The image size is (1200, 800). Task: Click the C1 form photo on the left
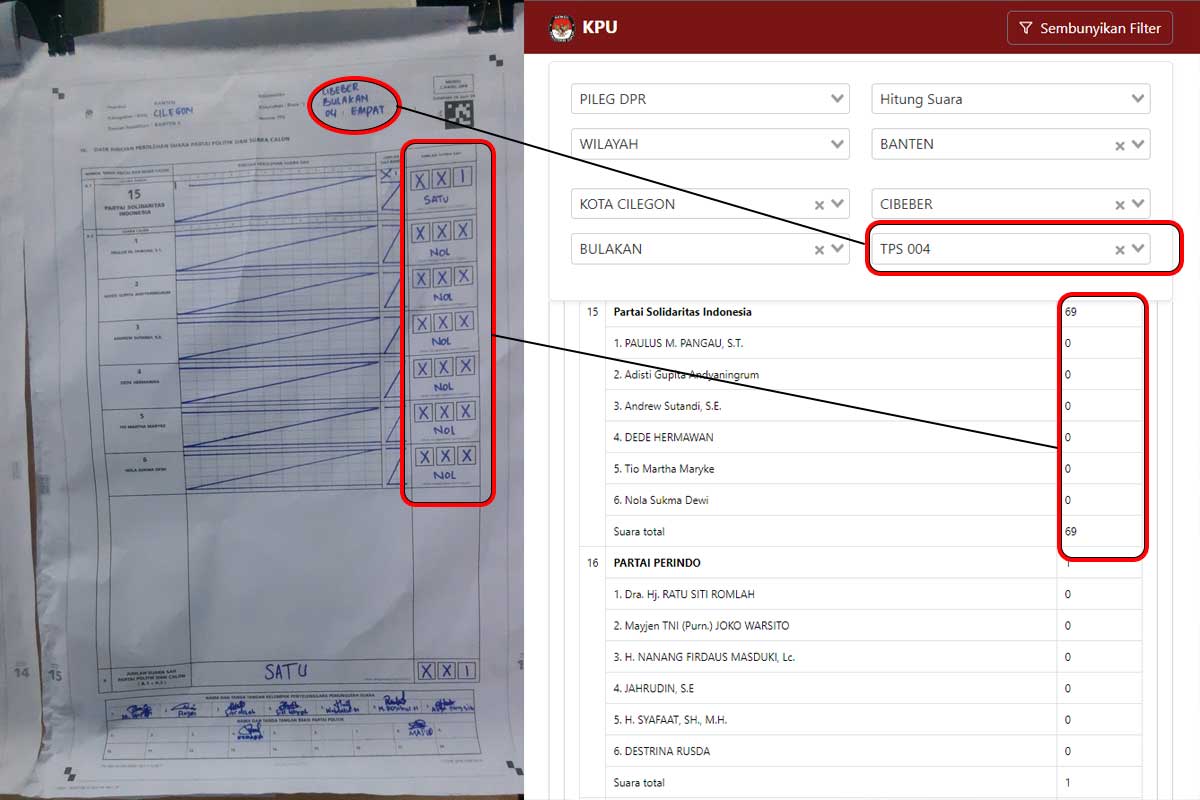pyautogui.click(x=261, y=400)
